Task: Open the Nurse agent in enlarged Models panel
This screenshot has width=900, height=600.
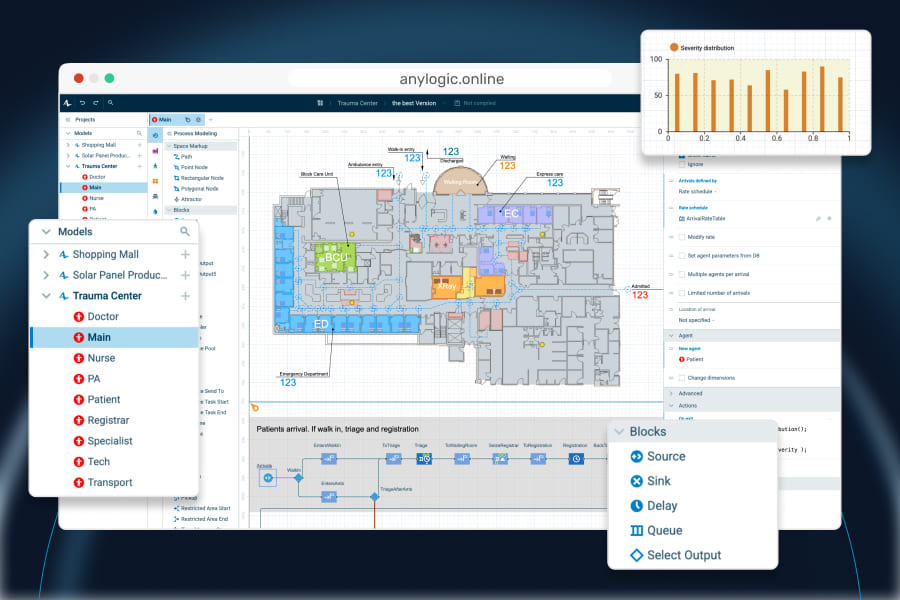Action: 95,358
